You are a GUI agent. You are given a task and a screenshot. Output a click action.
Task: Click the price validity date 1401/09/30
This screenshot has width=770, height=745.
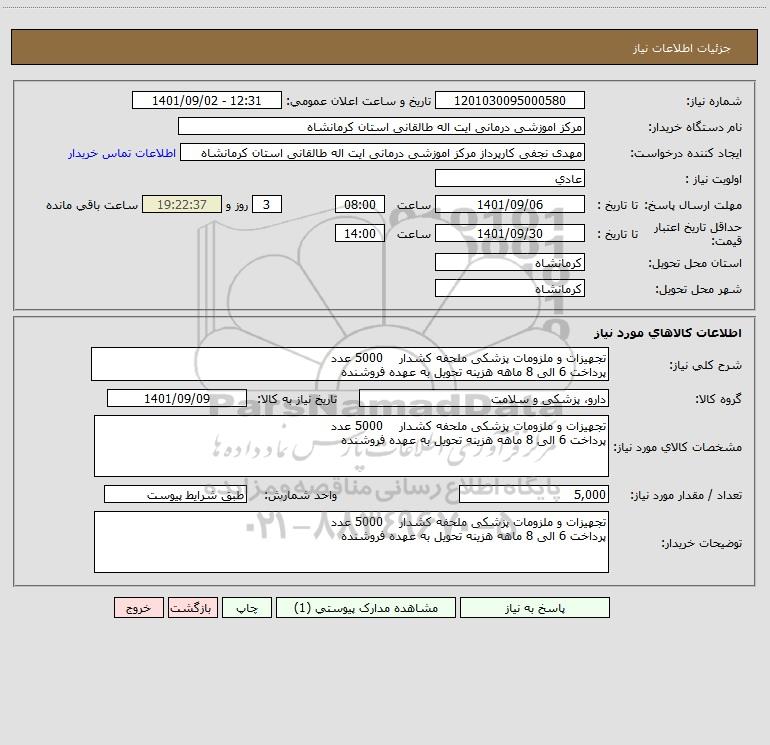510,233
